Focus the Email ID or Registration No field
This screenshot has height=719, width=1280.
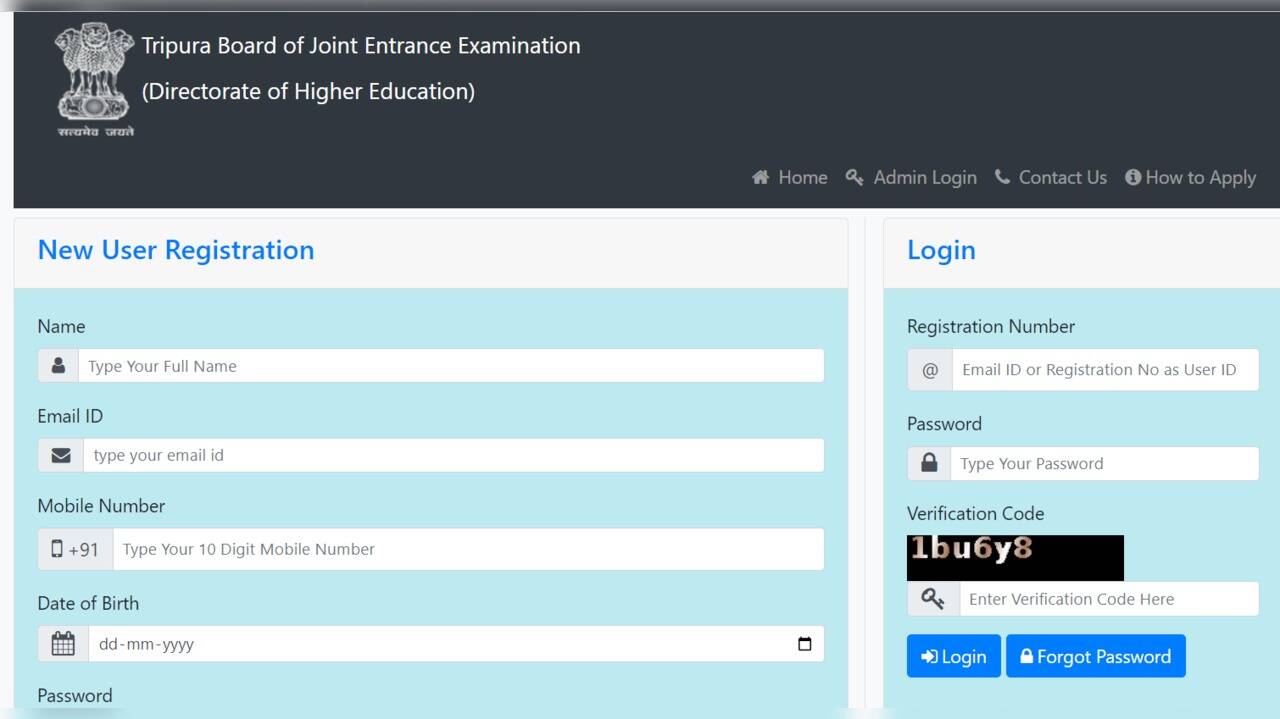[1105, 370]
